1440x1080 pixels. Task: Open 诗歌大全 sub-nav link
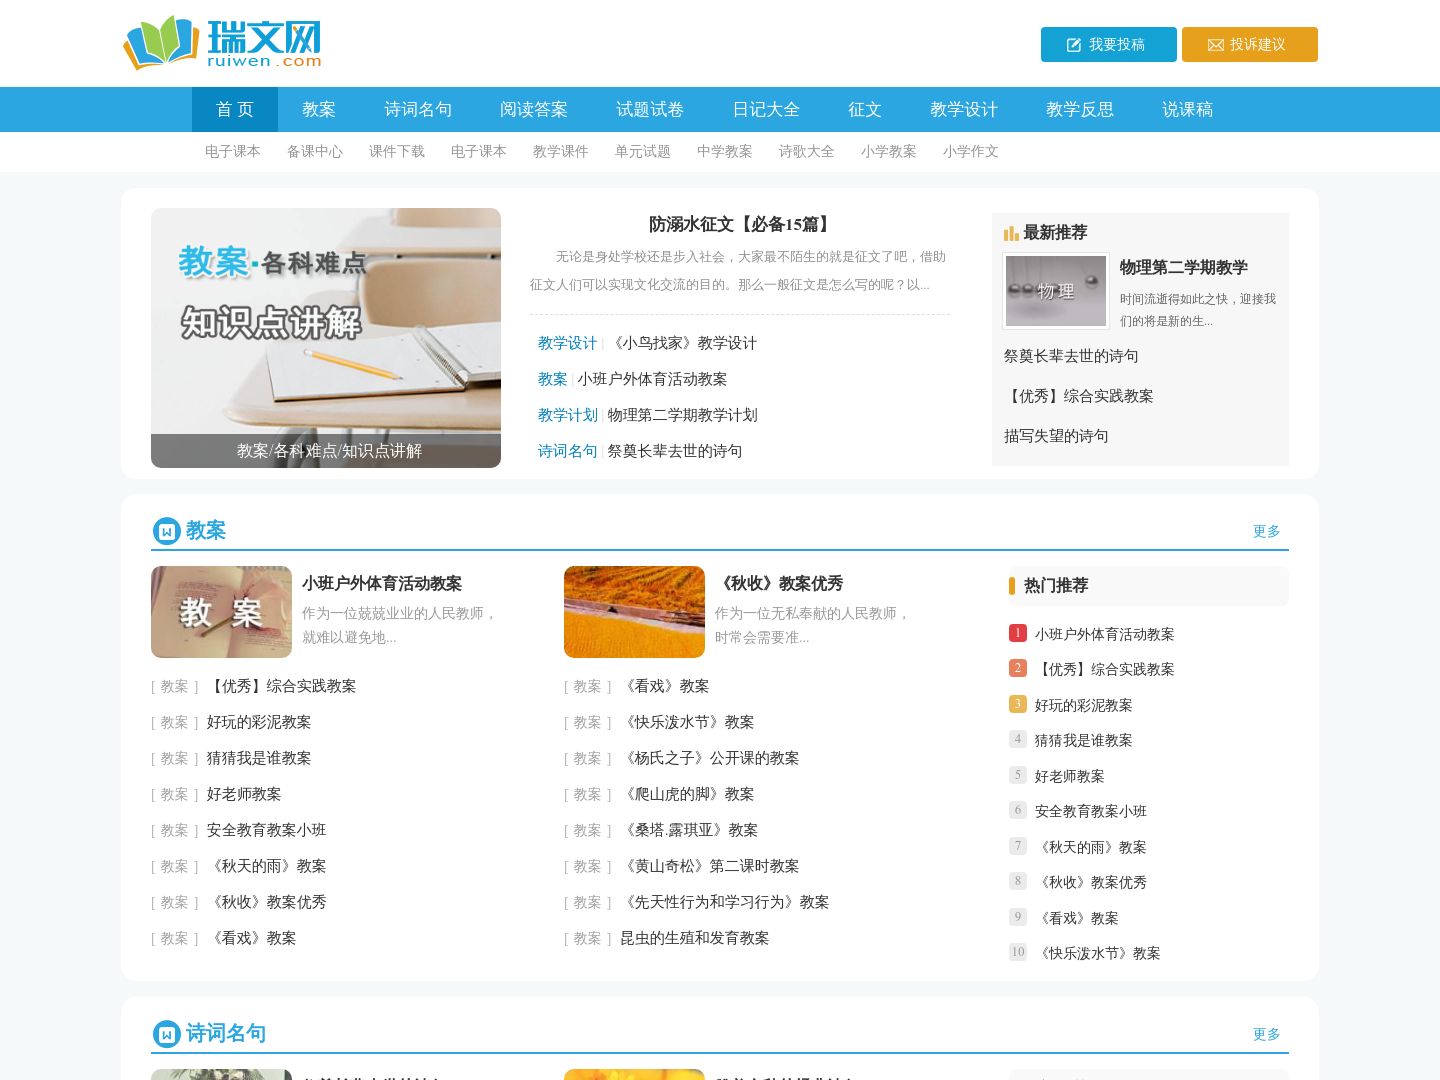[807, 151]
